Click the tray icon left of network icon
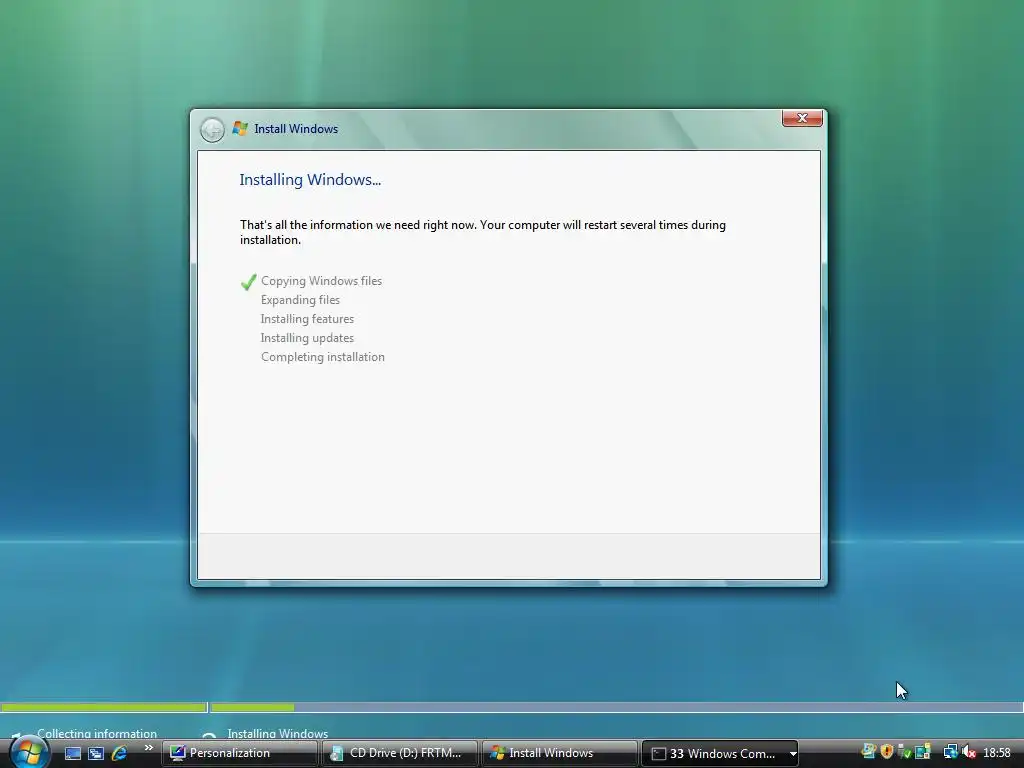This screenshot has width=1024, height=768. [x=923, y=752]
